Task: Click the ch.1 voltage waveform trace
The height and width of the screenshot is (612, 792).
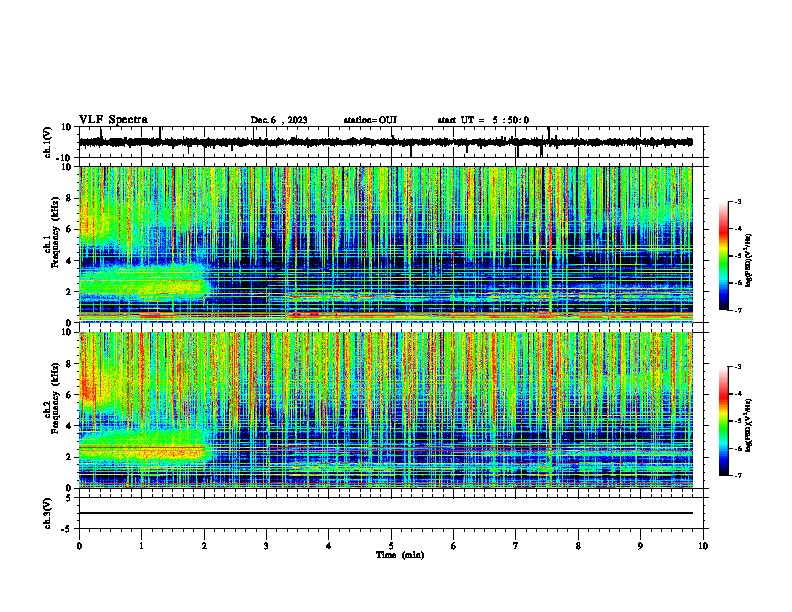Action: (x=385, y=142)
